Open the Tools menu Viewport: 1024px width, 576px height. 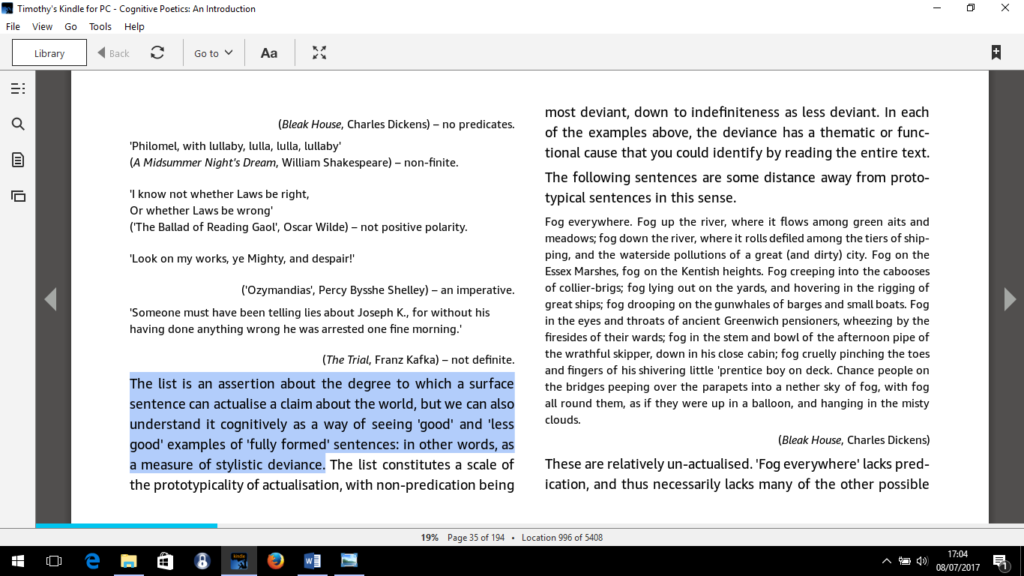(x=100, y=27)
